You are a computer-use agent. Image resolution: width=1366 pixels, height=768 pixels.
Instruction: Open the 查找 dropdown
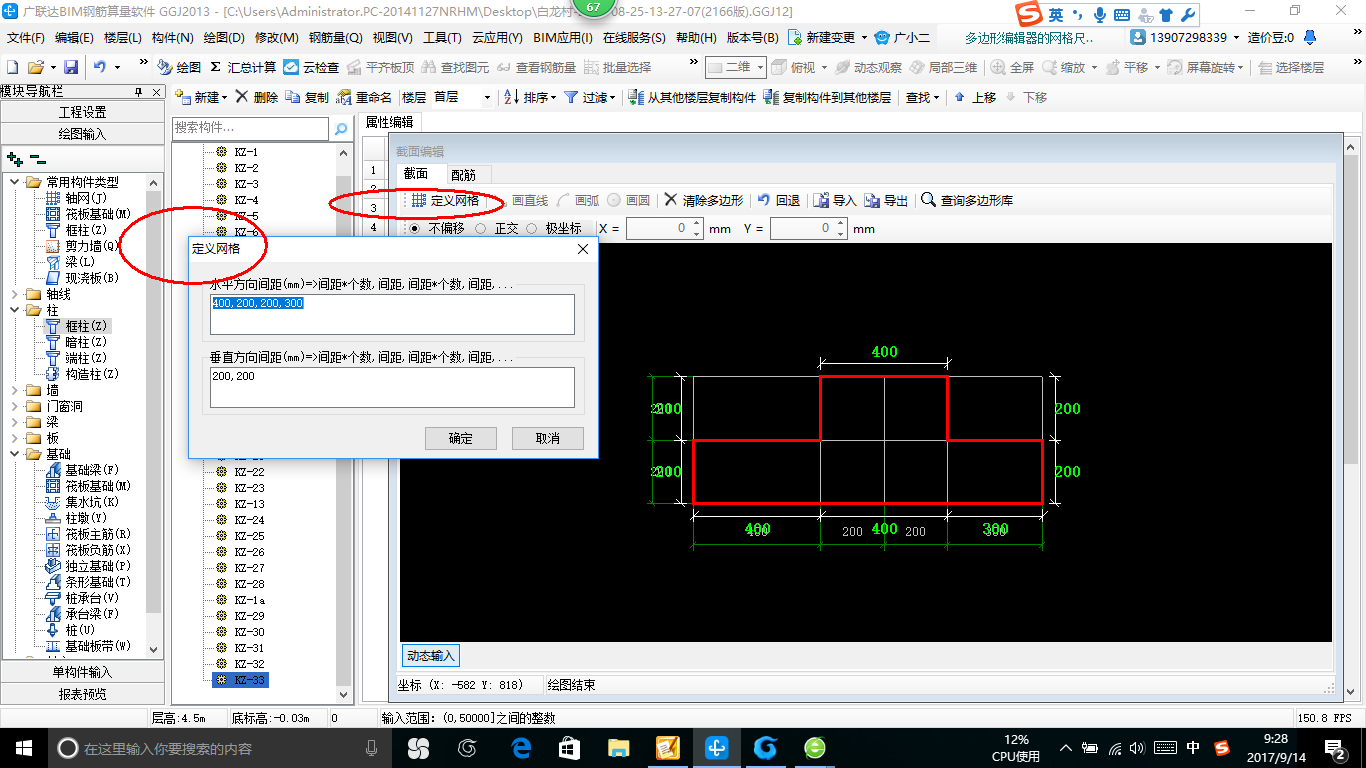click(x=921, y=97)
